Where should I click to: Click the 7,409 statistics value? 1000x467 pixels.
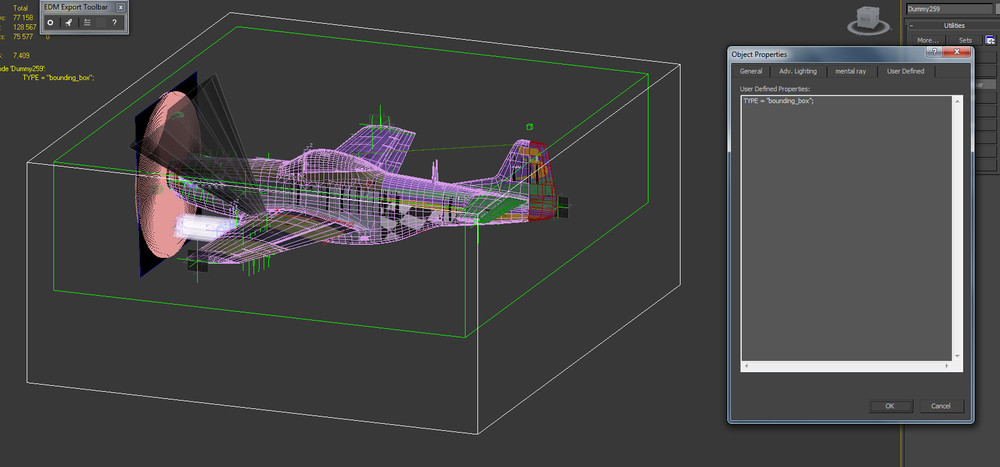pyautogui.click(x=21, y=56)
